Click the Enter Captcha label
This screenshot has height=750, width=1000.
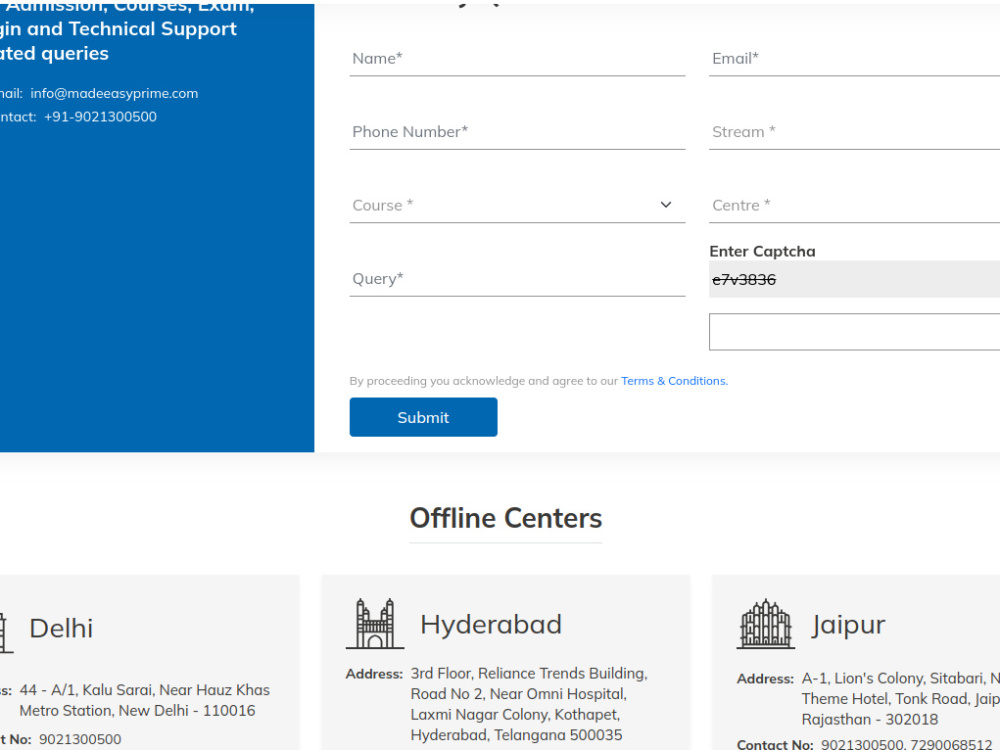point(762,251)
